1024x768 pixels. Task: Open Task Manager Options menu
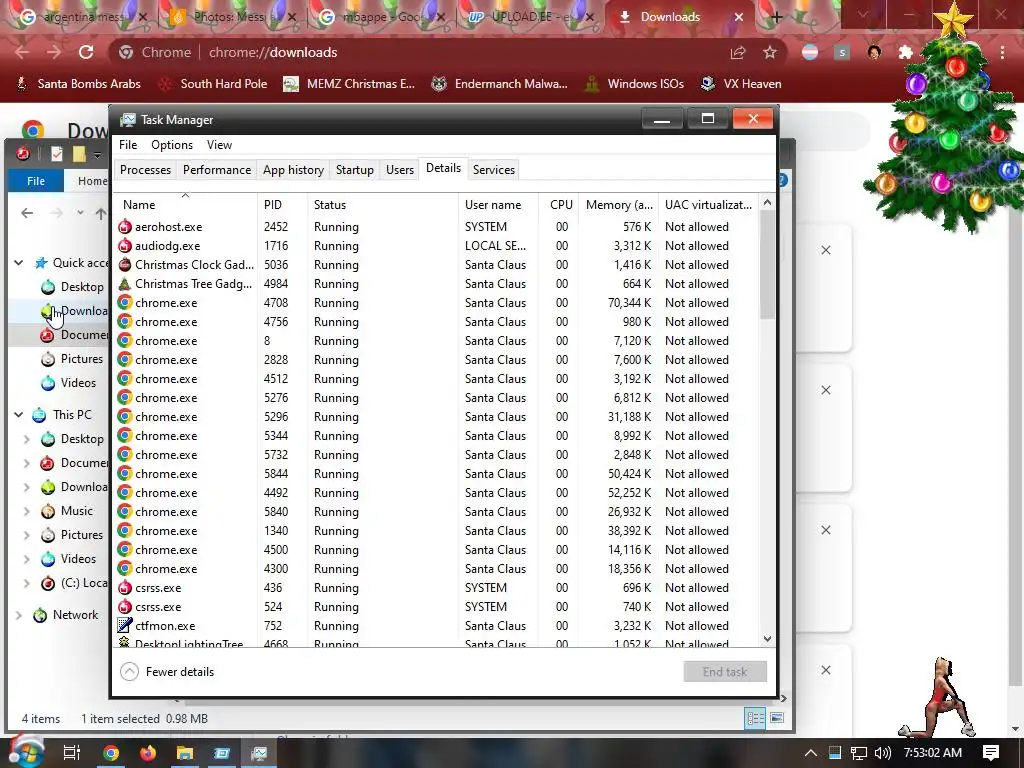[172, 145]
